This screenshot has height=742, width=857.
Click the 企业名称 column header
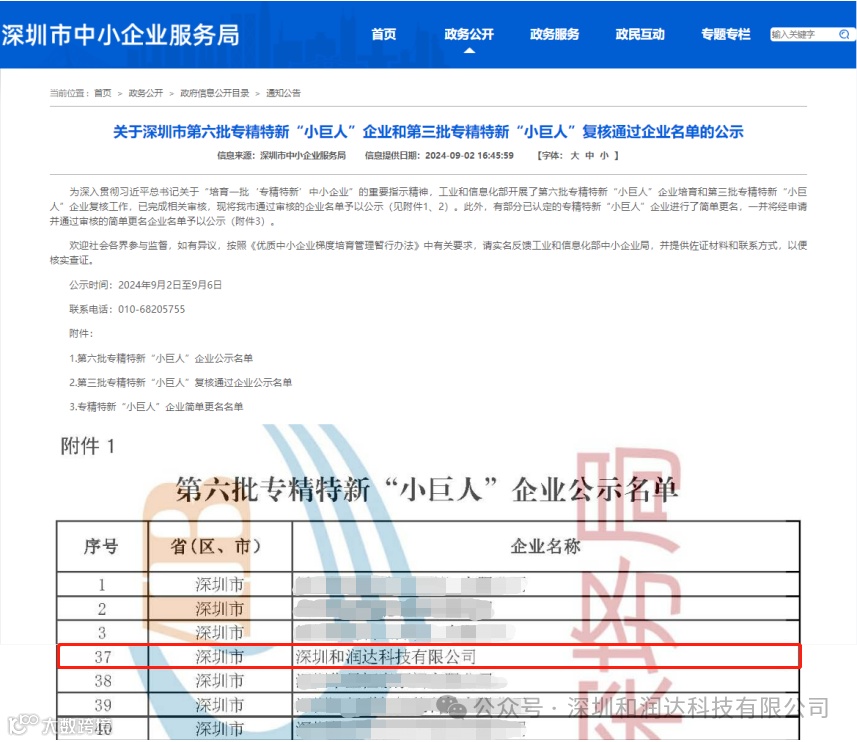[546, 546]
